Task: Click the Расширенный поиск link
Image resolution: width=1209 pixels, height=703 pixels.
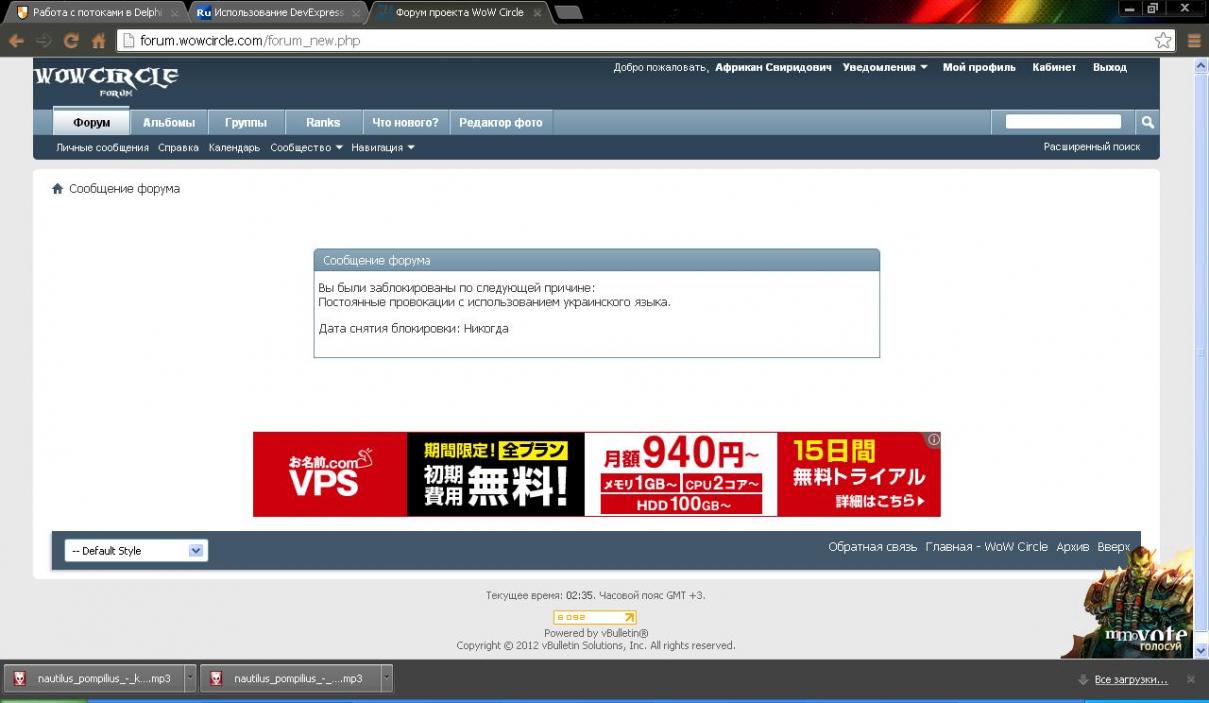Action: 1091,147
